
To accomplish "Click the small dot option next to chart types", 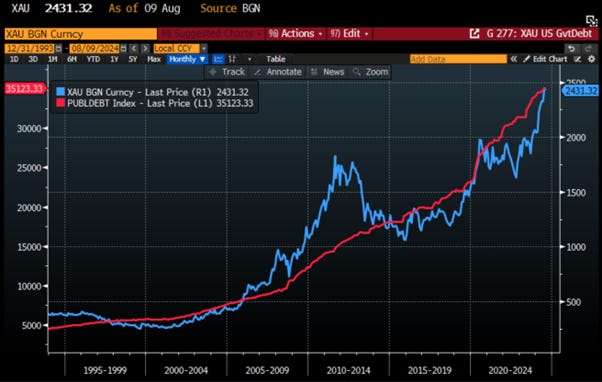I will pos(250,59).
